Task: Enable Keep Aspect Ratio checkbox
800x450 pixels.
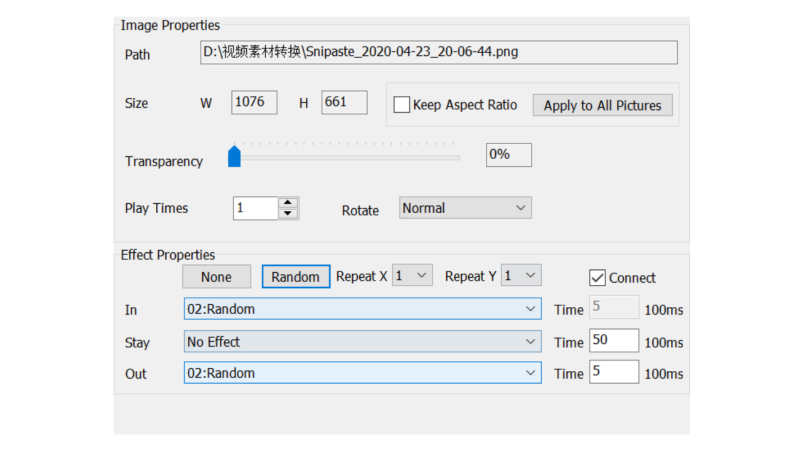Action: (x=402, y=105)
